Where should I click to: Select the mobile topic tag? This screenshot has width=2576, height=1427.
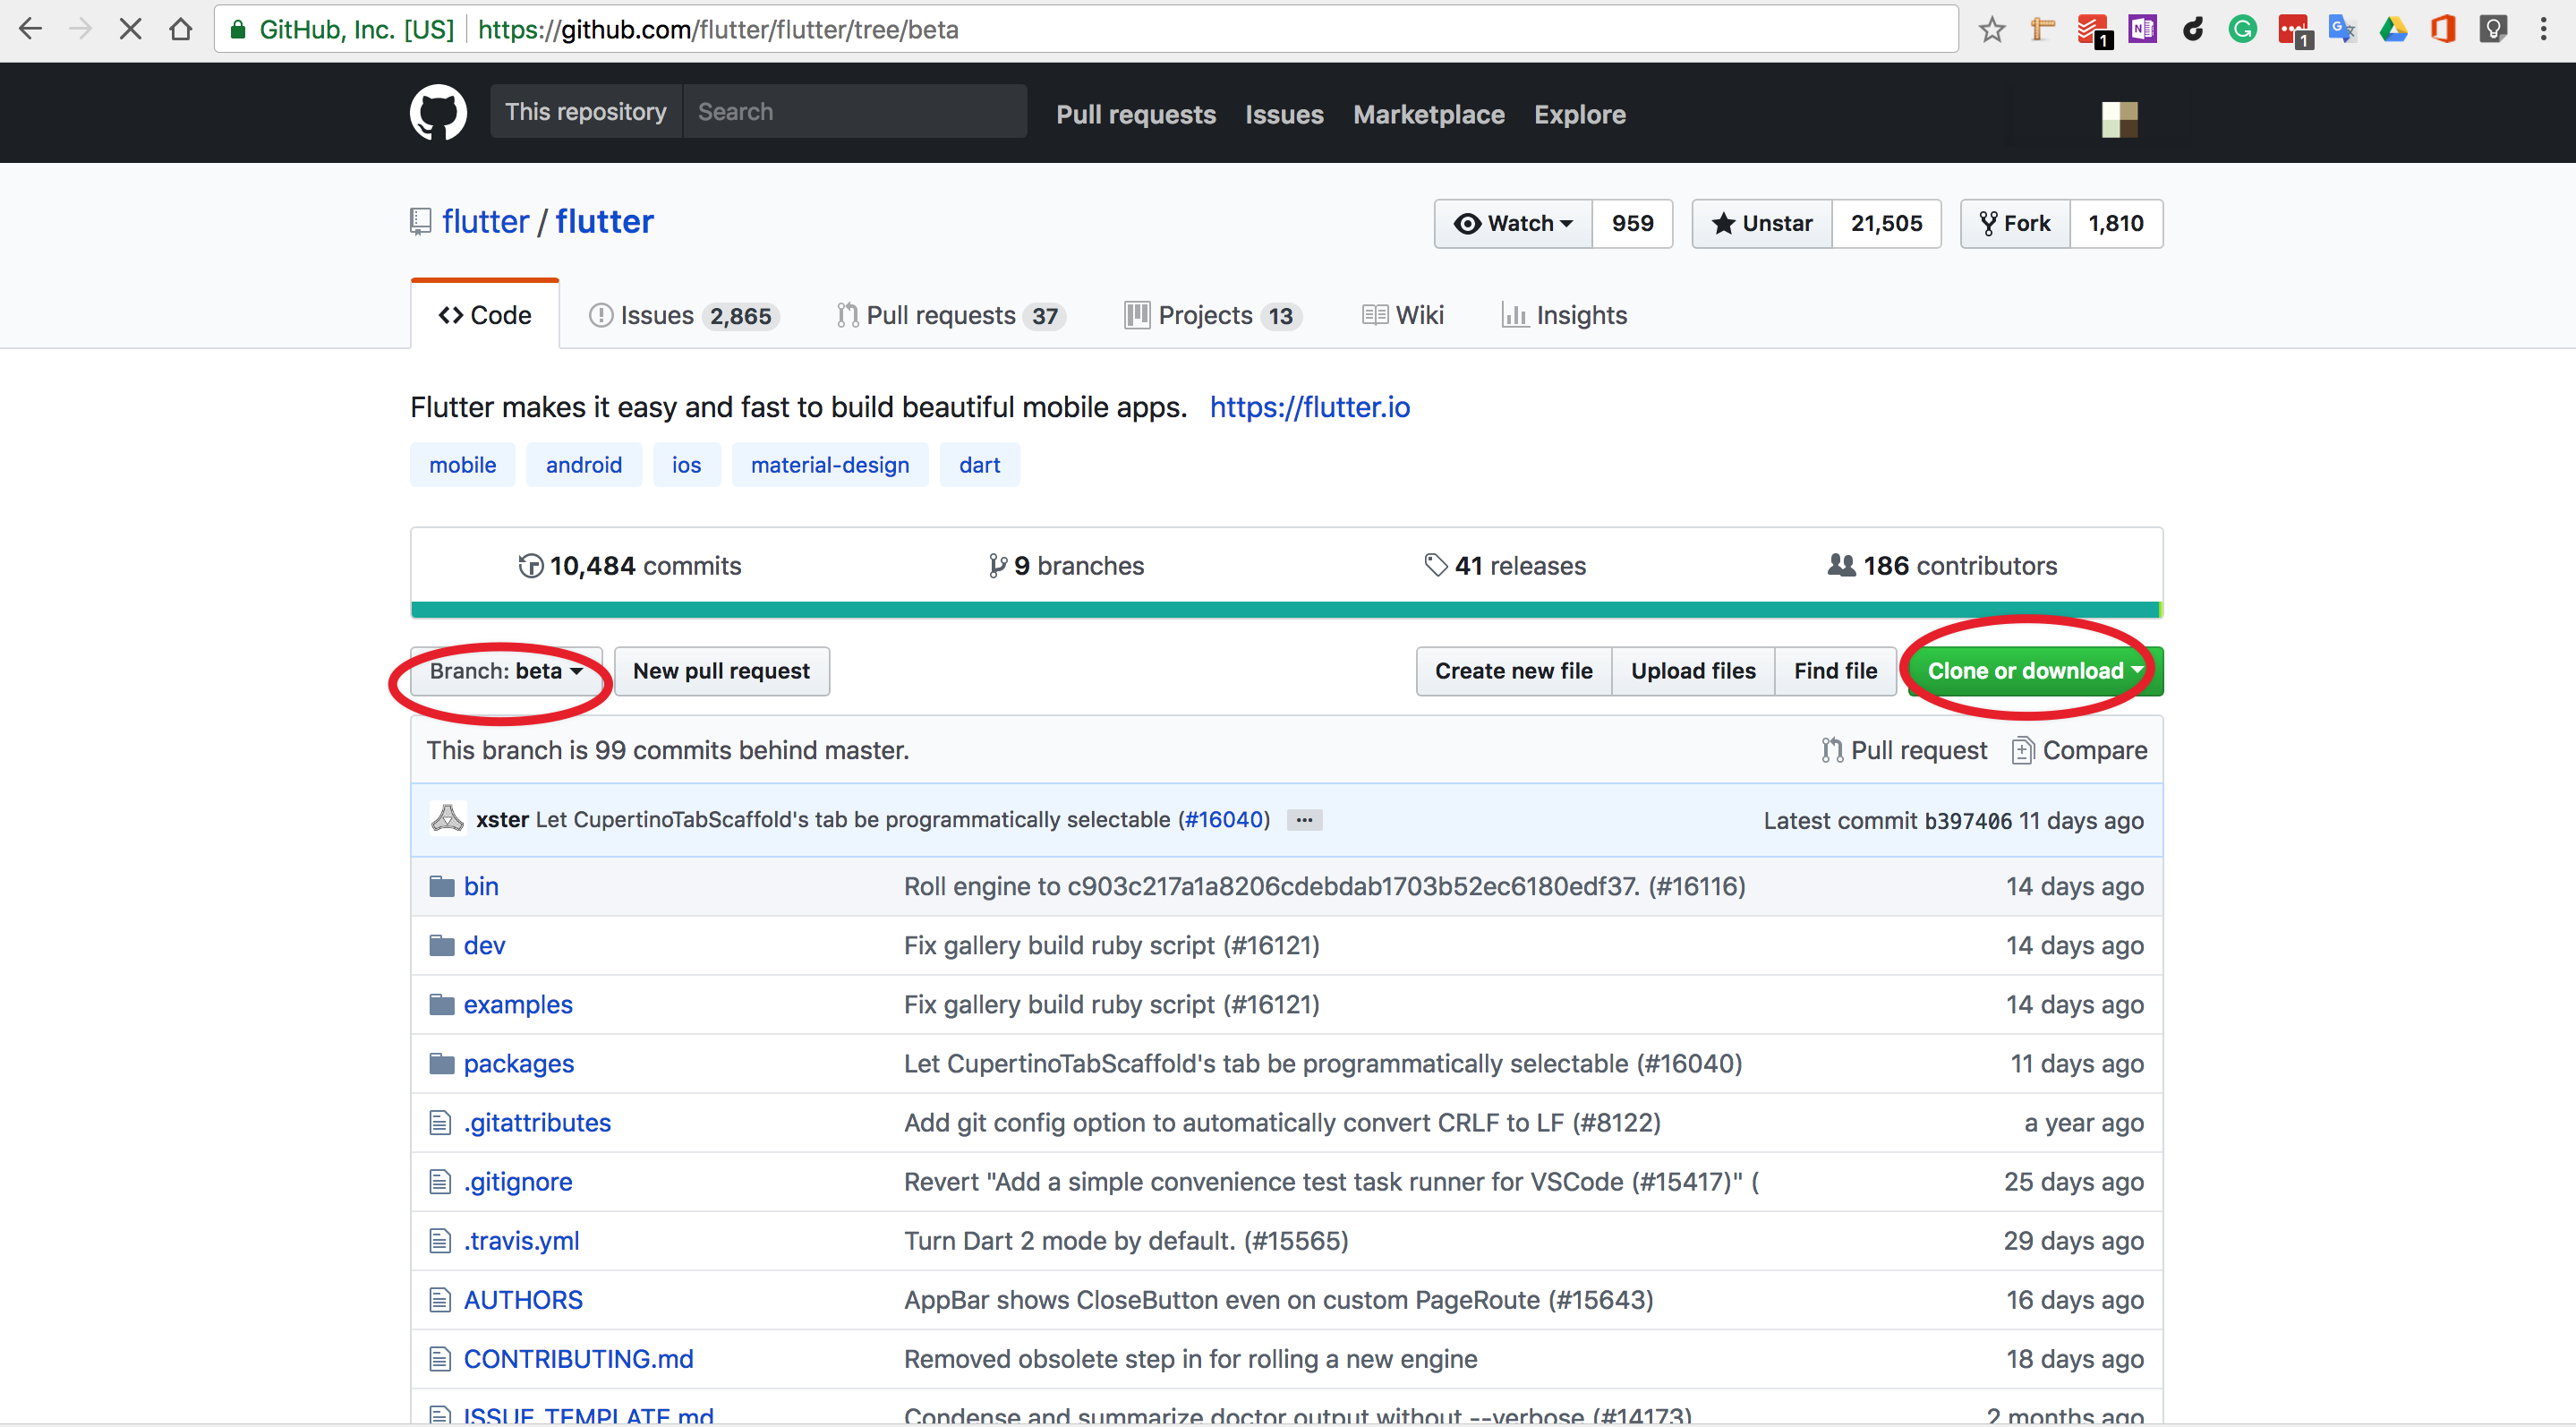(x=463, y=465)
